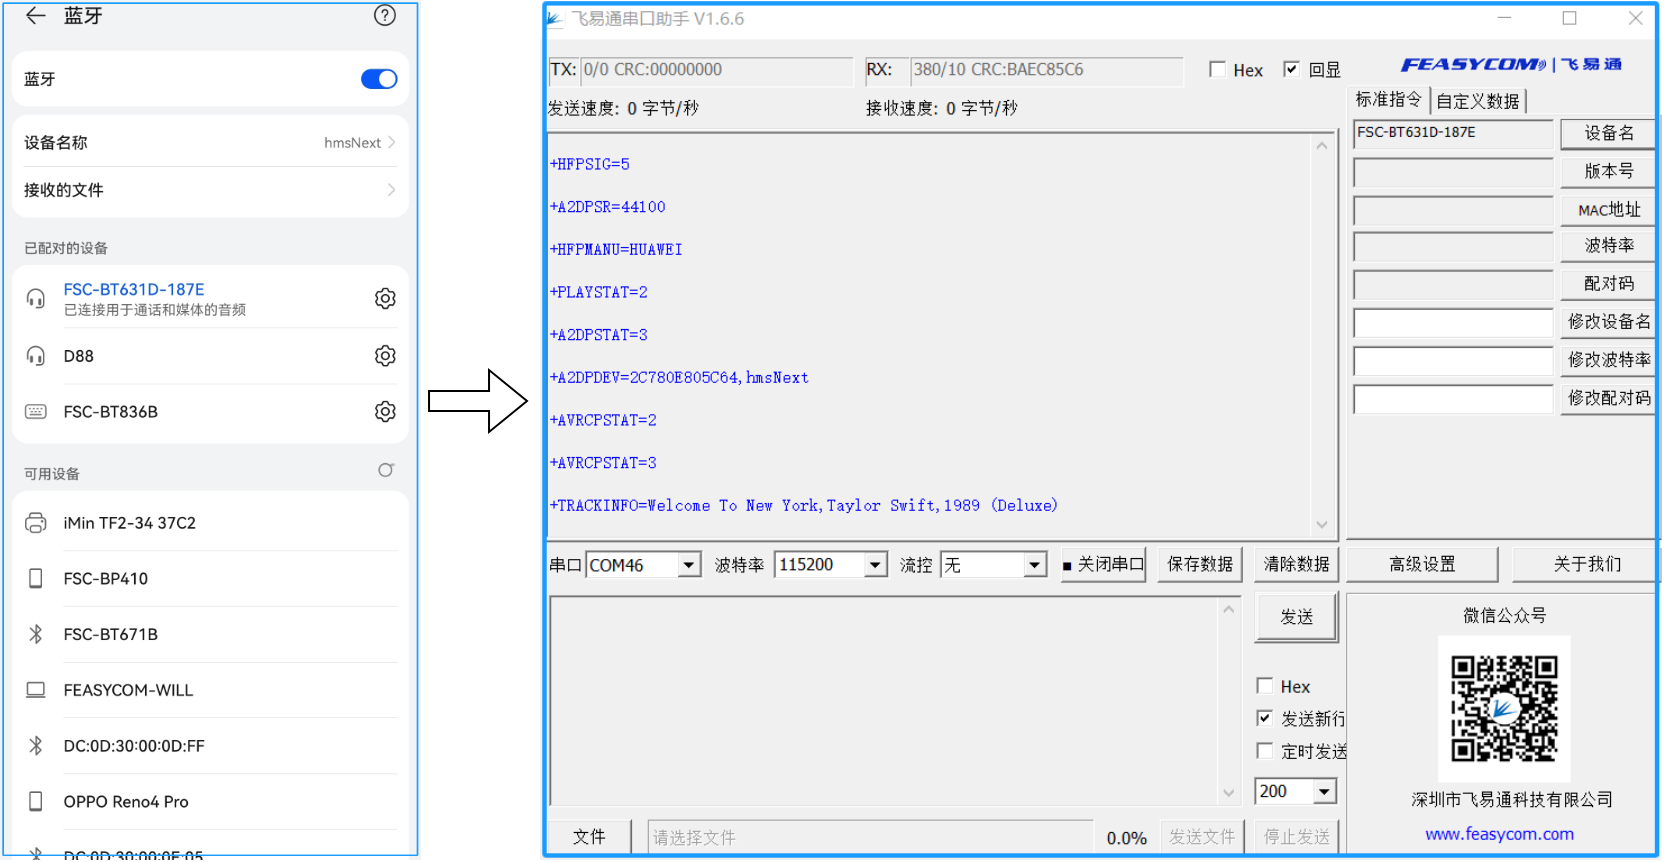Tap the back arrow in Bluetooth settings
Image resolution: width=1664 pixels, height=862 pixels.
35,15
